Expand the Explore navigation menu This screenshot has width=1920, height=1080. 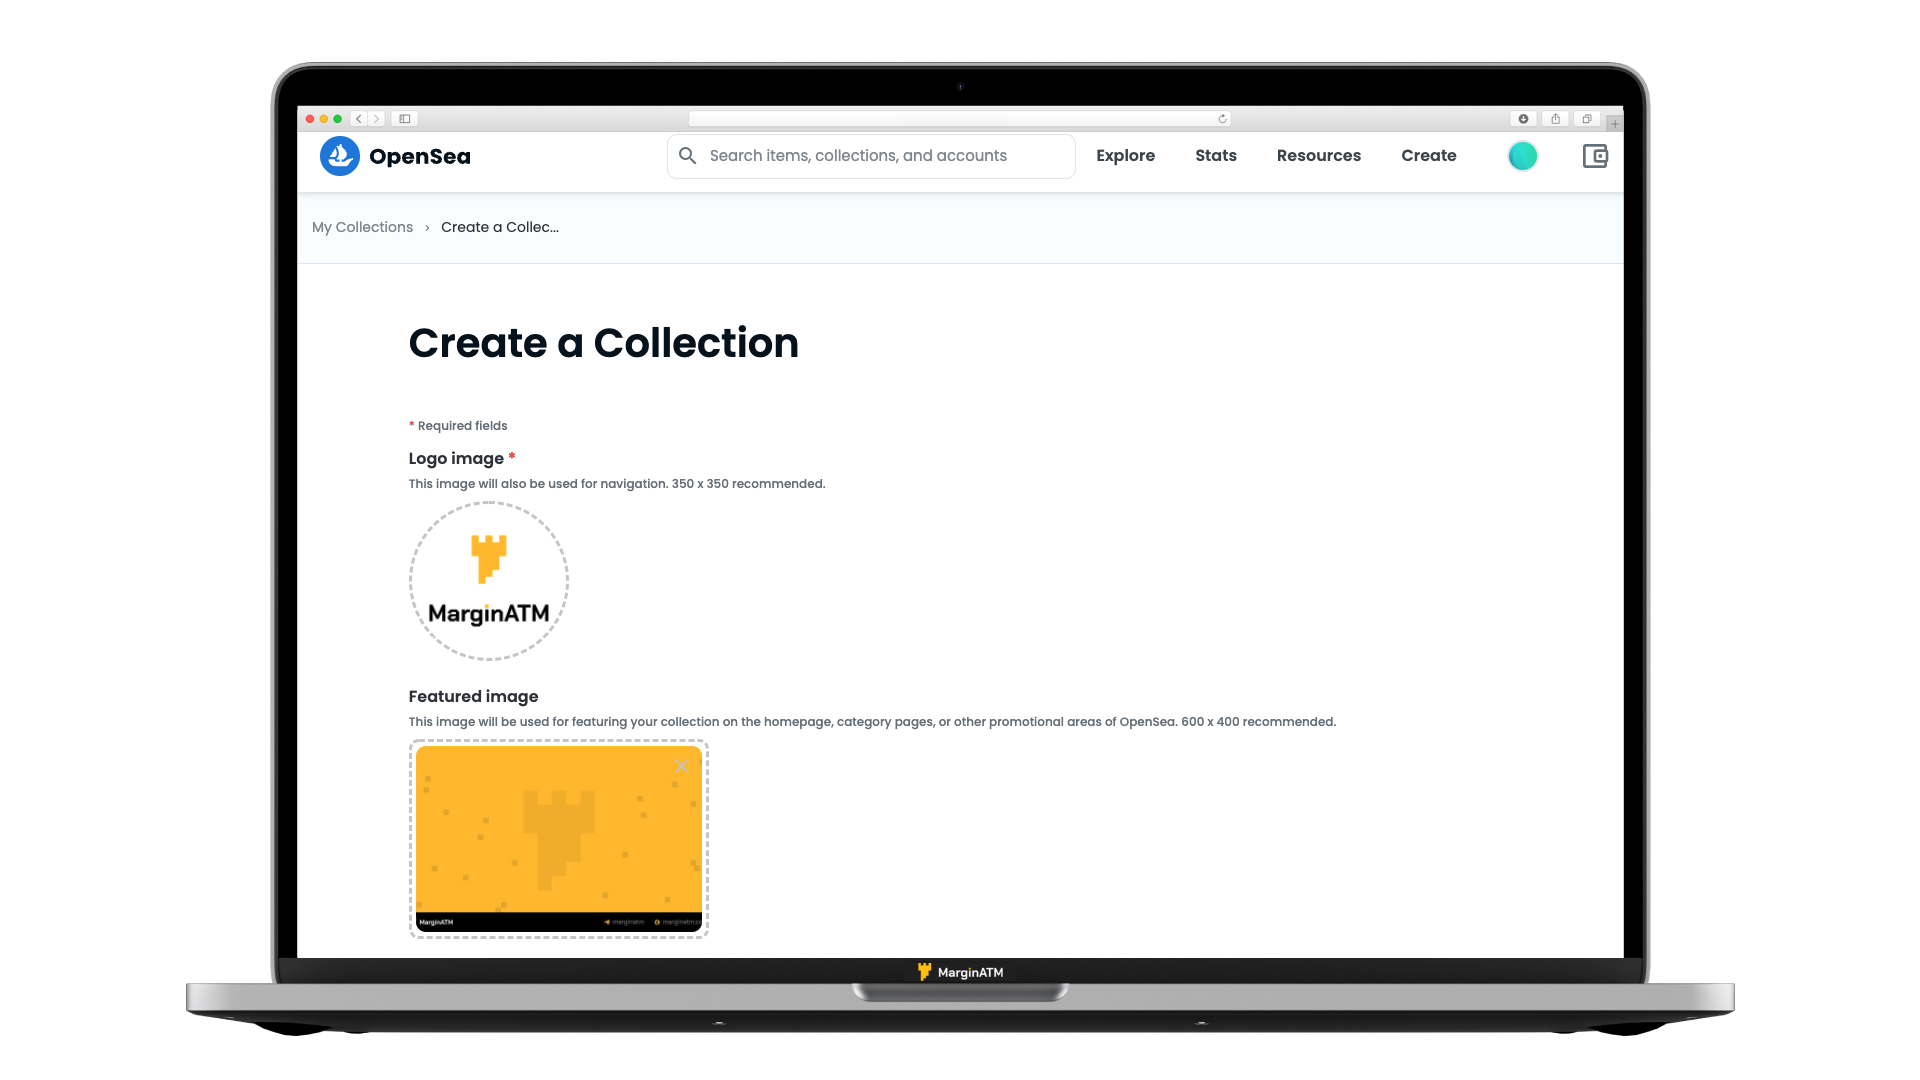1125,156
